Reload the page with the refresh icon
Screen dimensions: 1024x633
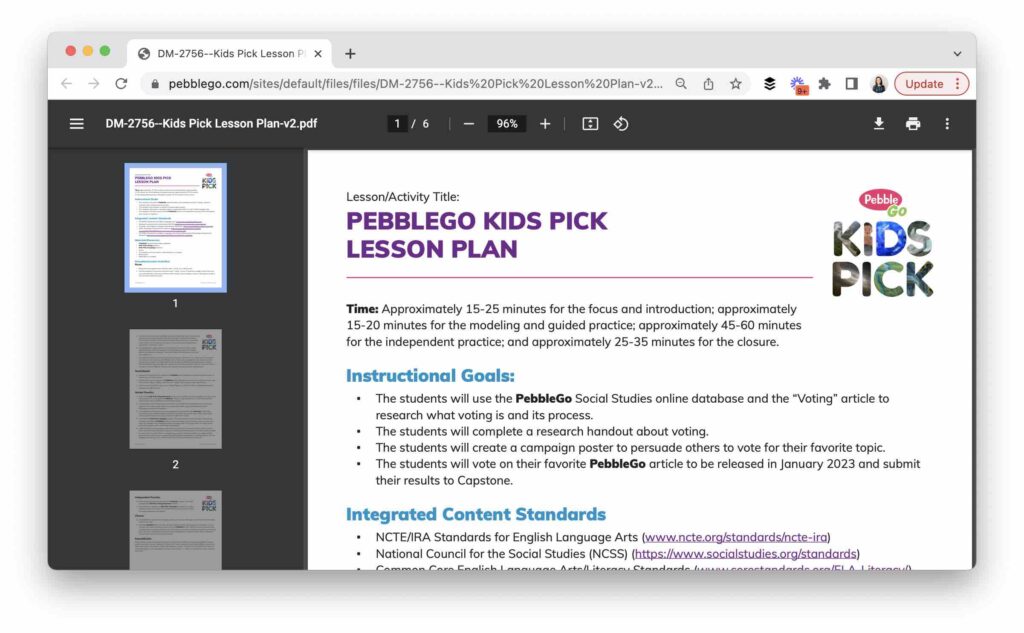coord(121,84)
